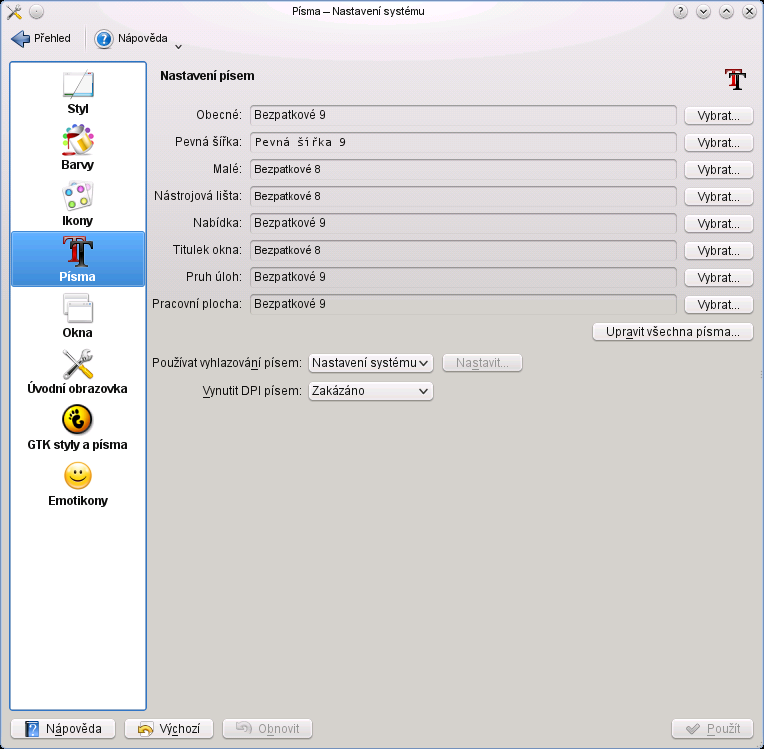
Task: Click the fonts module header icon
Action: point(735,79)
